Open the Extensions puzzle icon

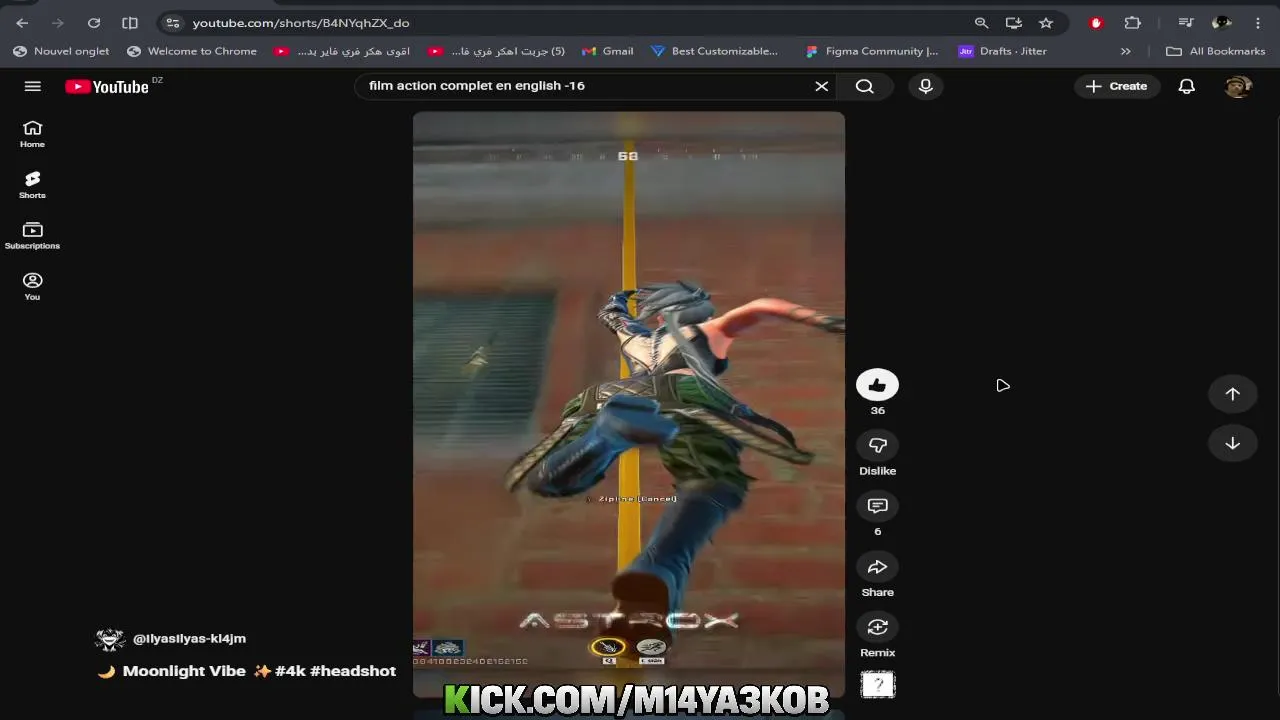[x=1133, y=23]
